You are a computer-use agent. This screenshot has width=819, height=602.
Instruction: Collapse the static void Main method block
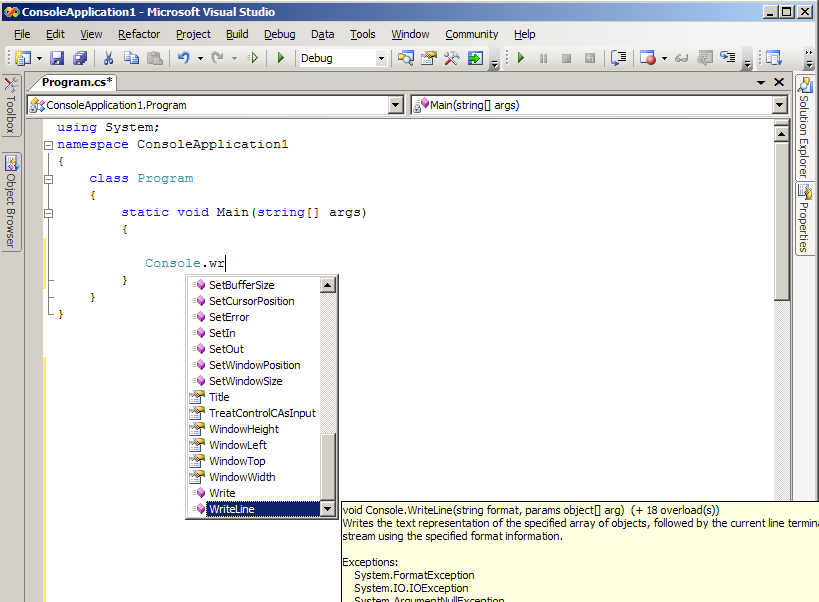tap(49, 213)
